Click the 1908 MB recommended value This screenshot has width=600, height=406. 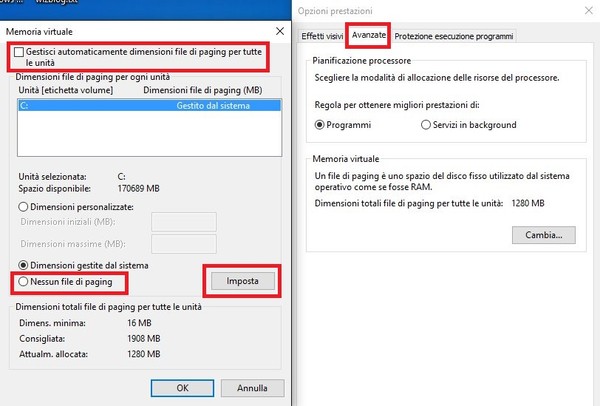pyautogui.click(x=144, y=339)
